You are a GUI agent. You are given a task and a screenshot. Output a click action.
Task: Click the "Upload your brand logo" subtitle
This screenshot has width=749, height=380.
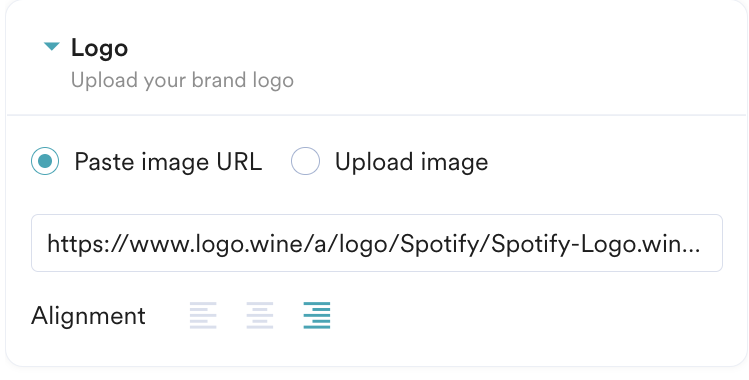pyautogui.click(x=182, y=80)
